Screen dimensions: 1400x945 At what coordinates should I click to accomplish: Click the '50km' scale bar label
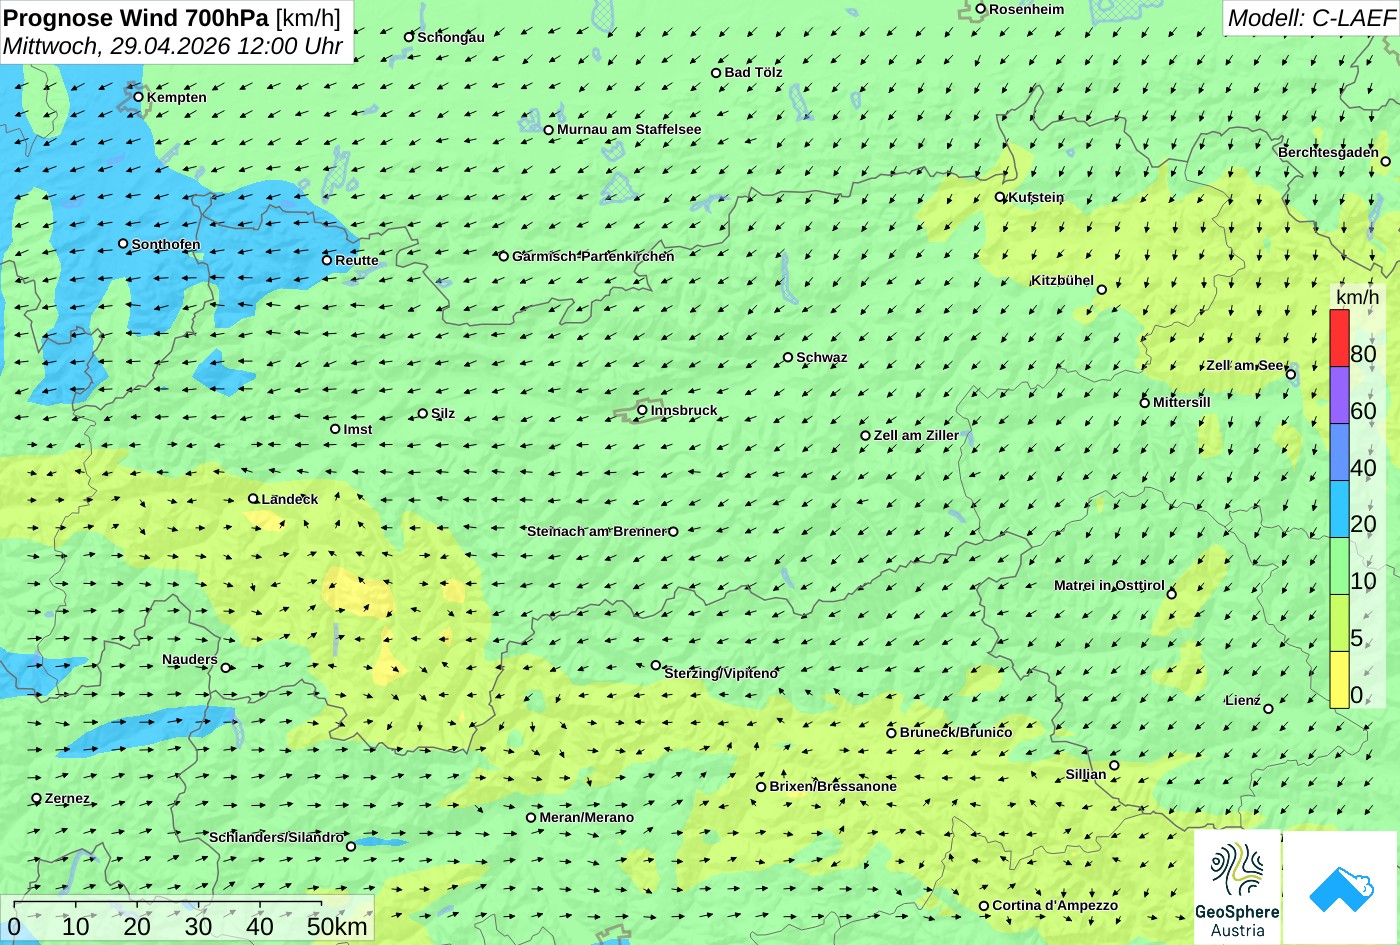tap(337, 926)
